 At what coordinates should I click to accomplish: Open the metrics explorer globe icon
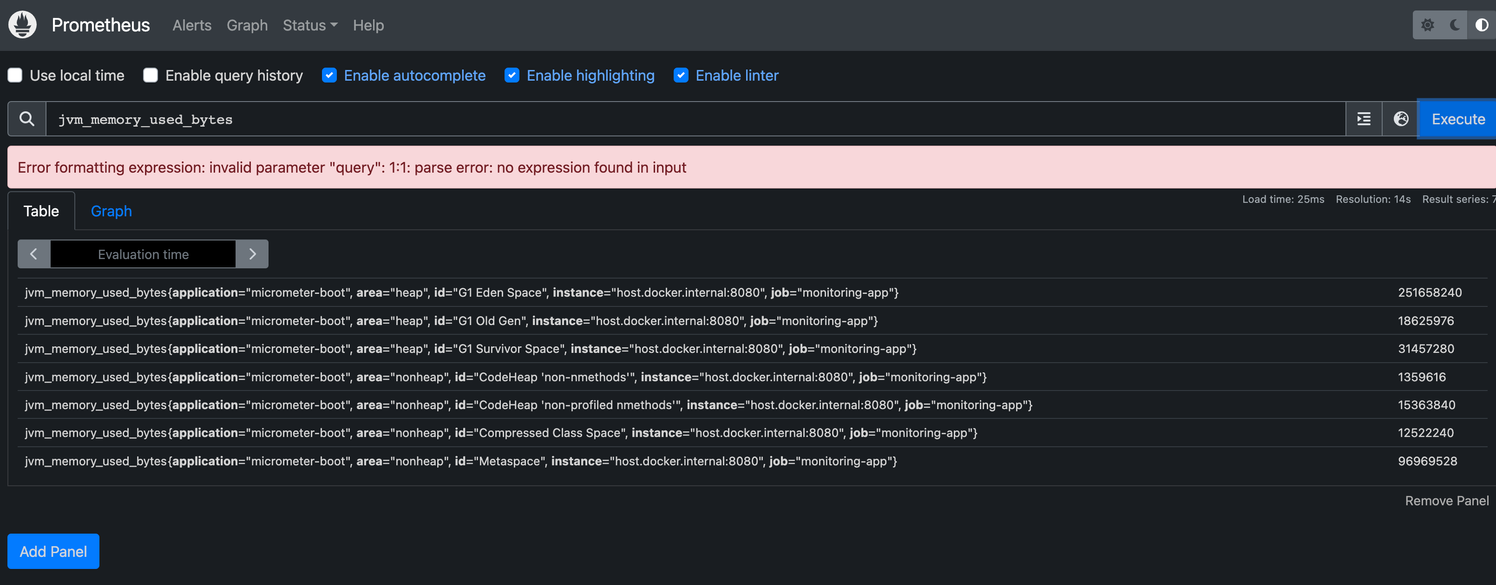pyautogui.click(x=1401, y=118)
